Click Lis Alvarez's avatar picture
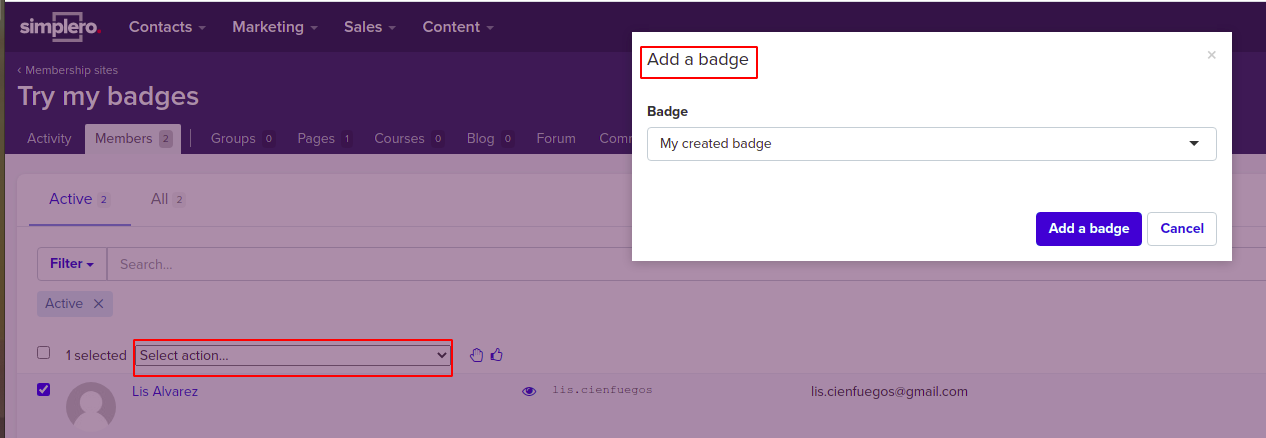The height and width of the screenshot is (438, 1266). click(x=91, y=408)
